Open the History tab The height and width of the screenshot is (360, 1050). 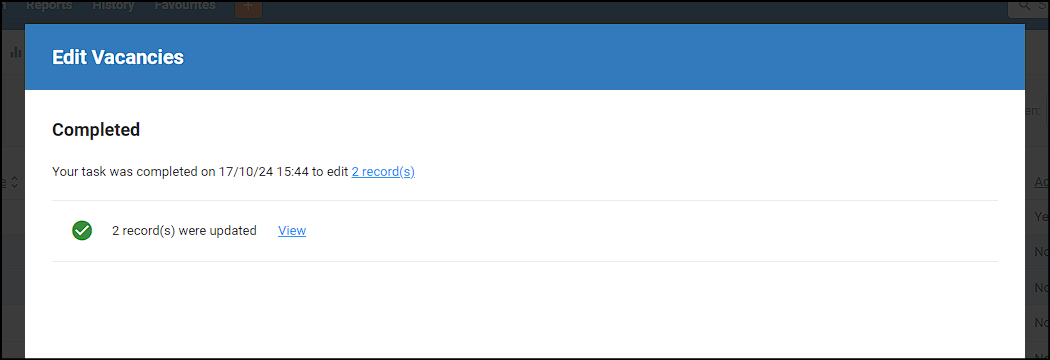click(x=113, y=6)
